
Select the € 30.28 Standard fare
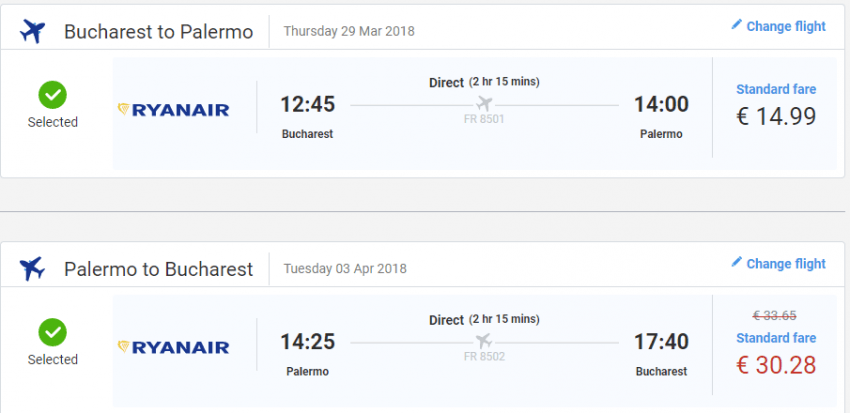(776, 364)
